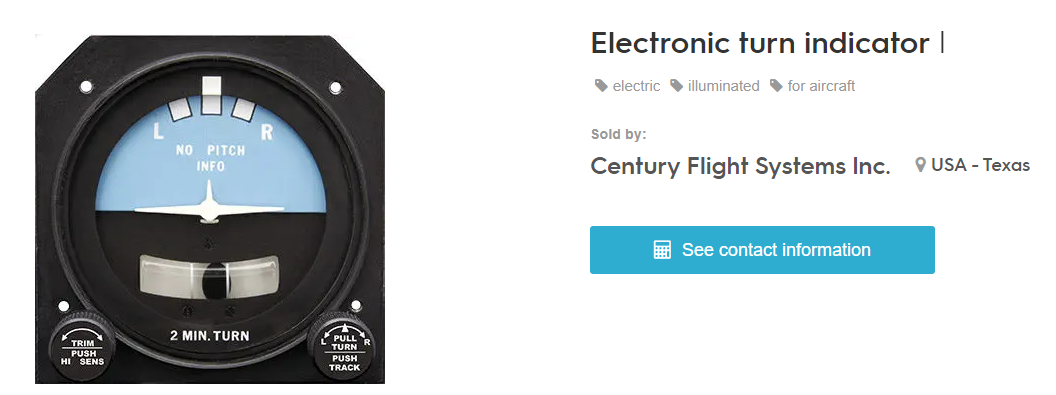
Task: Open the "illuminated" tag link
Action: pyautogui.click(x=723, y=86)
